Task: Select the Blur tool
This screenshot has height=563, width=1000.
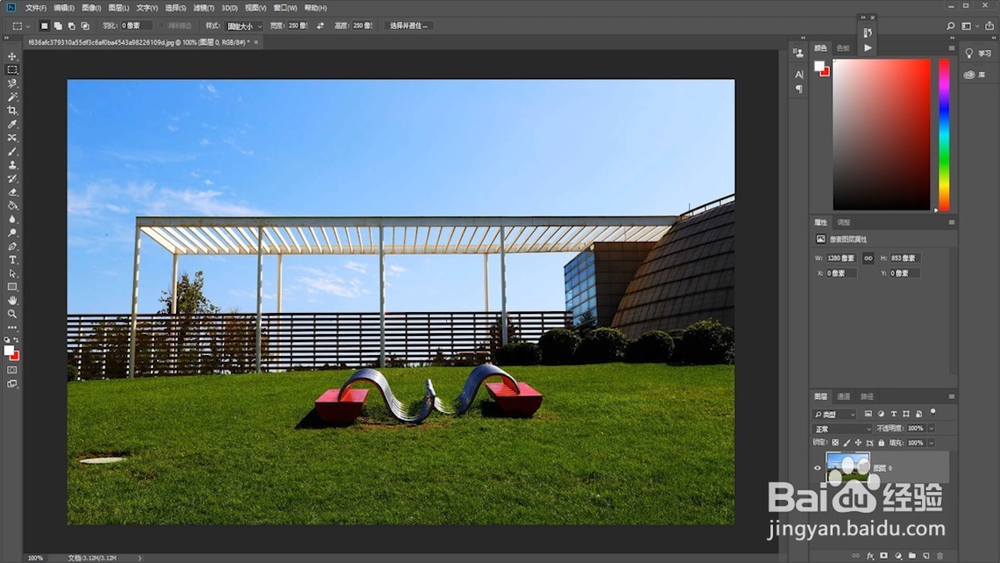Action: pyautogui.click(x=12, y=219)
